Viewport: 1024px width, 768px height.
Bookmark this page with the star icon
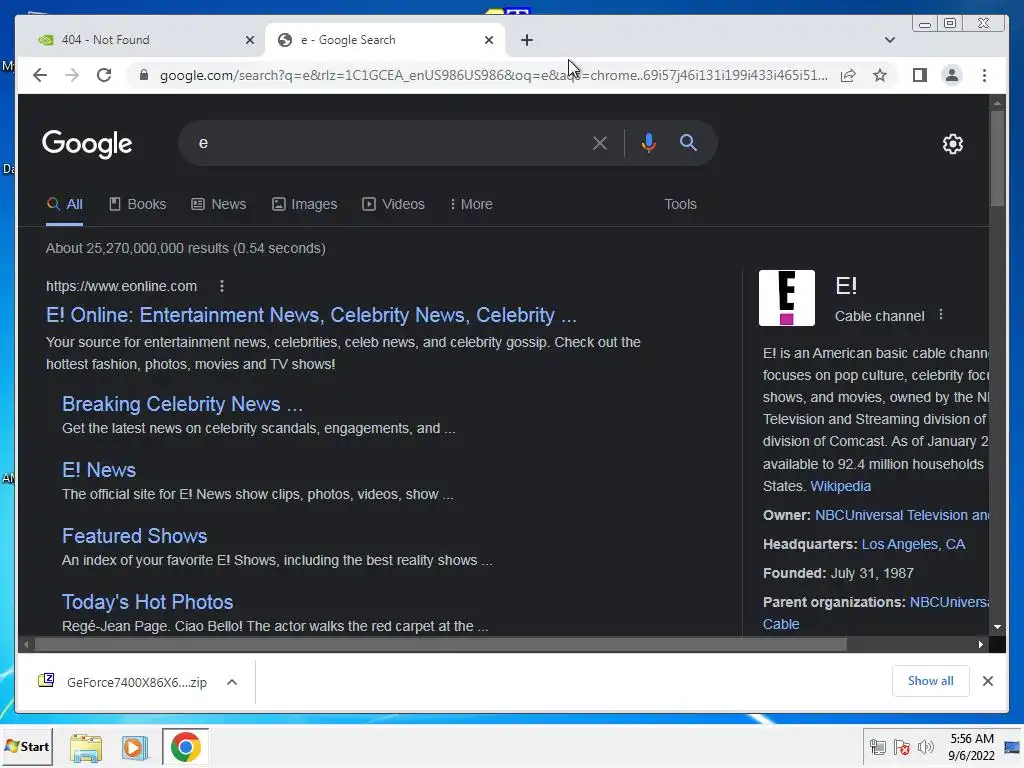pyautogui.click(x=880, y=75)
